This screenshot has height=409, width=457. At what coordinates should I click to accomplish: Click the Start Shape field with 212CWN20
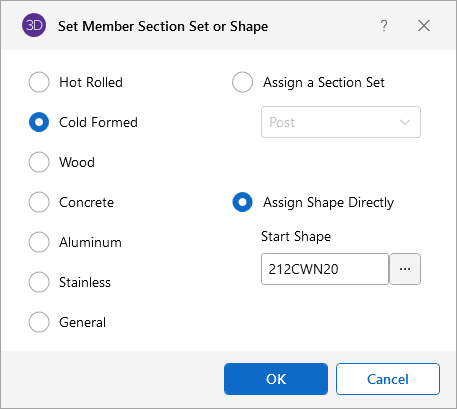click(325, 269)
